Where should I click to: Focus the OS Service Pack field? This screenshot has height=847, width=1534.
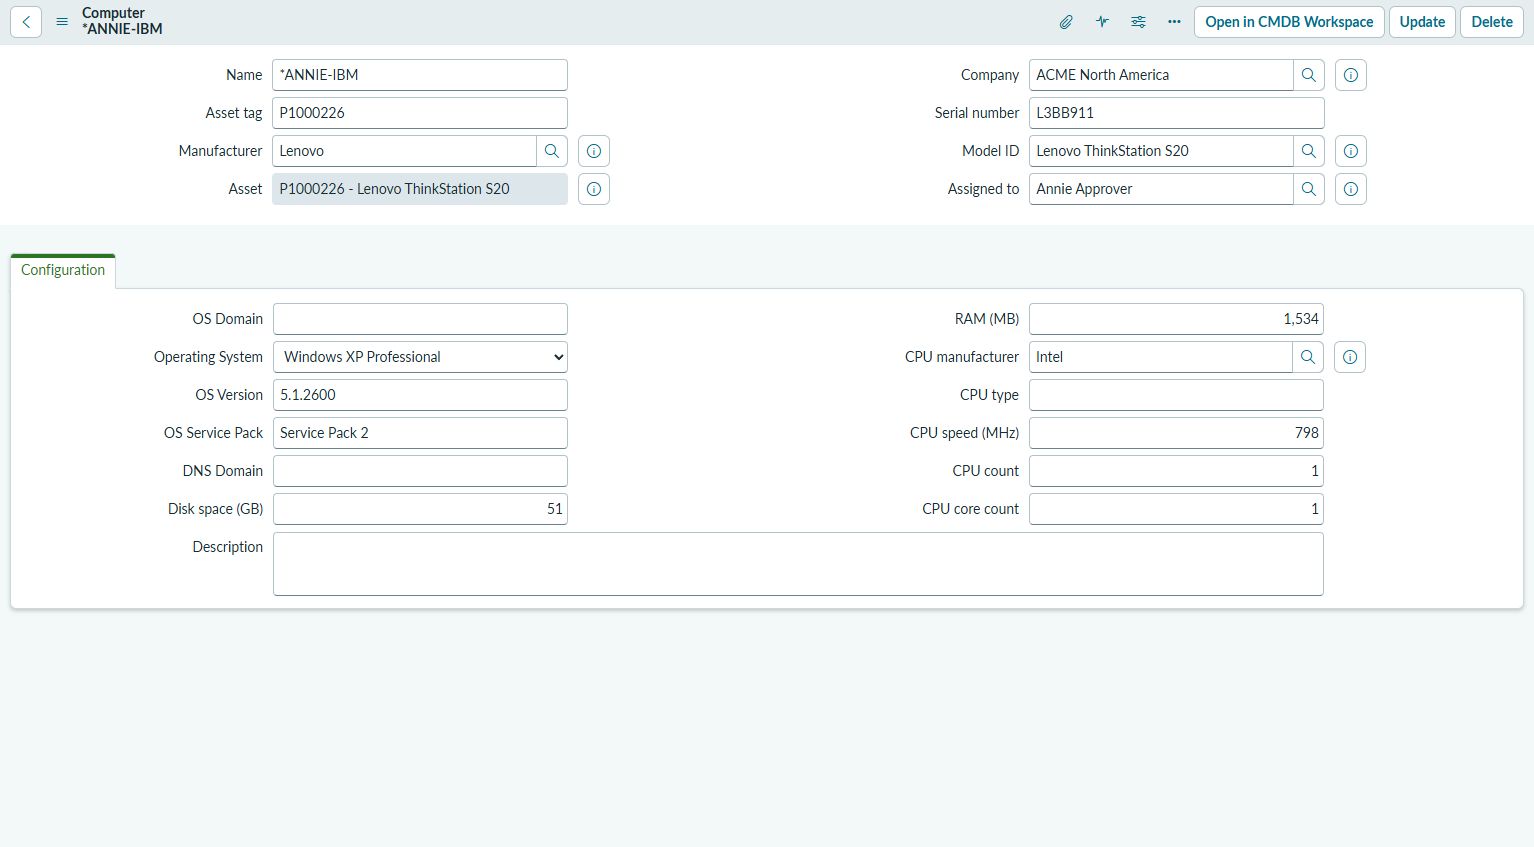420,433
